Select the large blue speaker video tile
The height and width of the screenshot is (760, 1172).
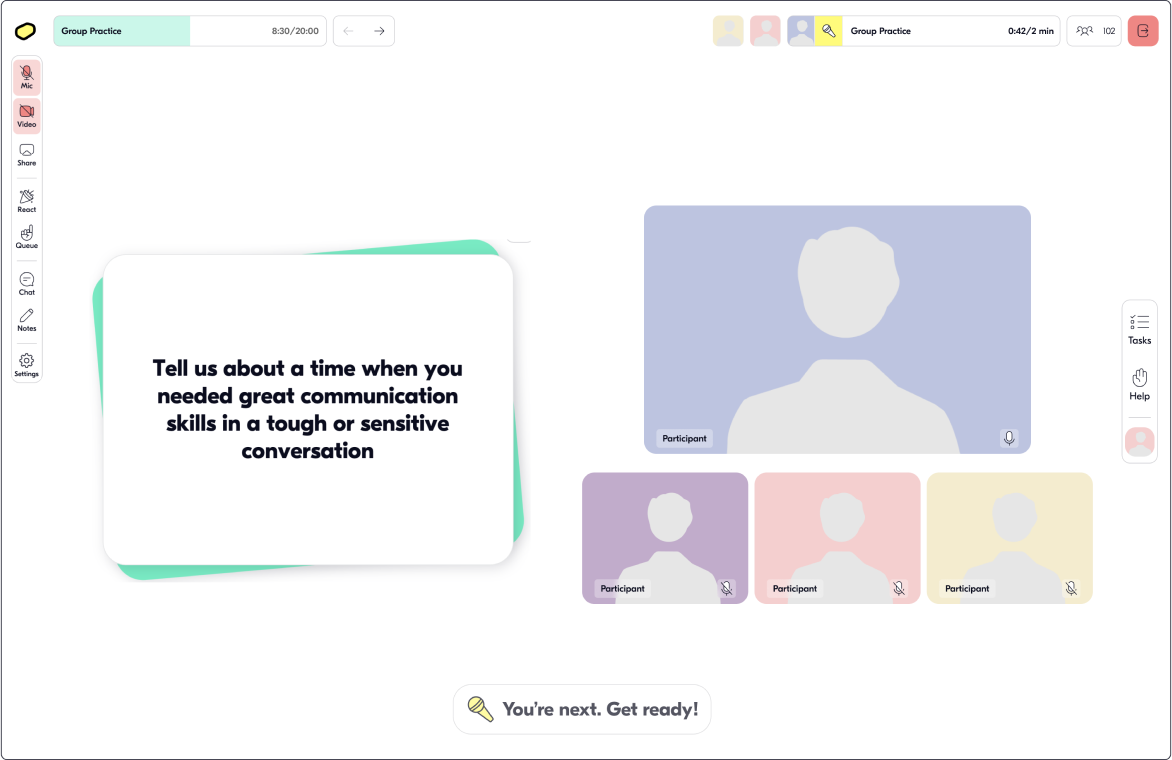837,330
